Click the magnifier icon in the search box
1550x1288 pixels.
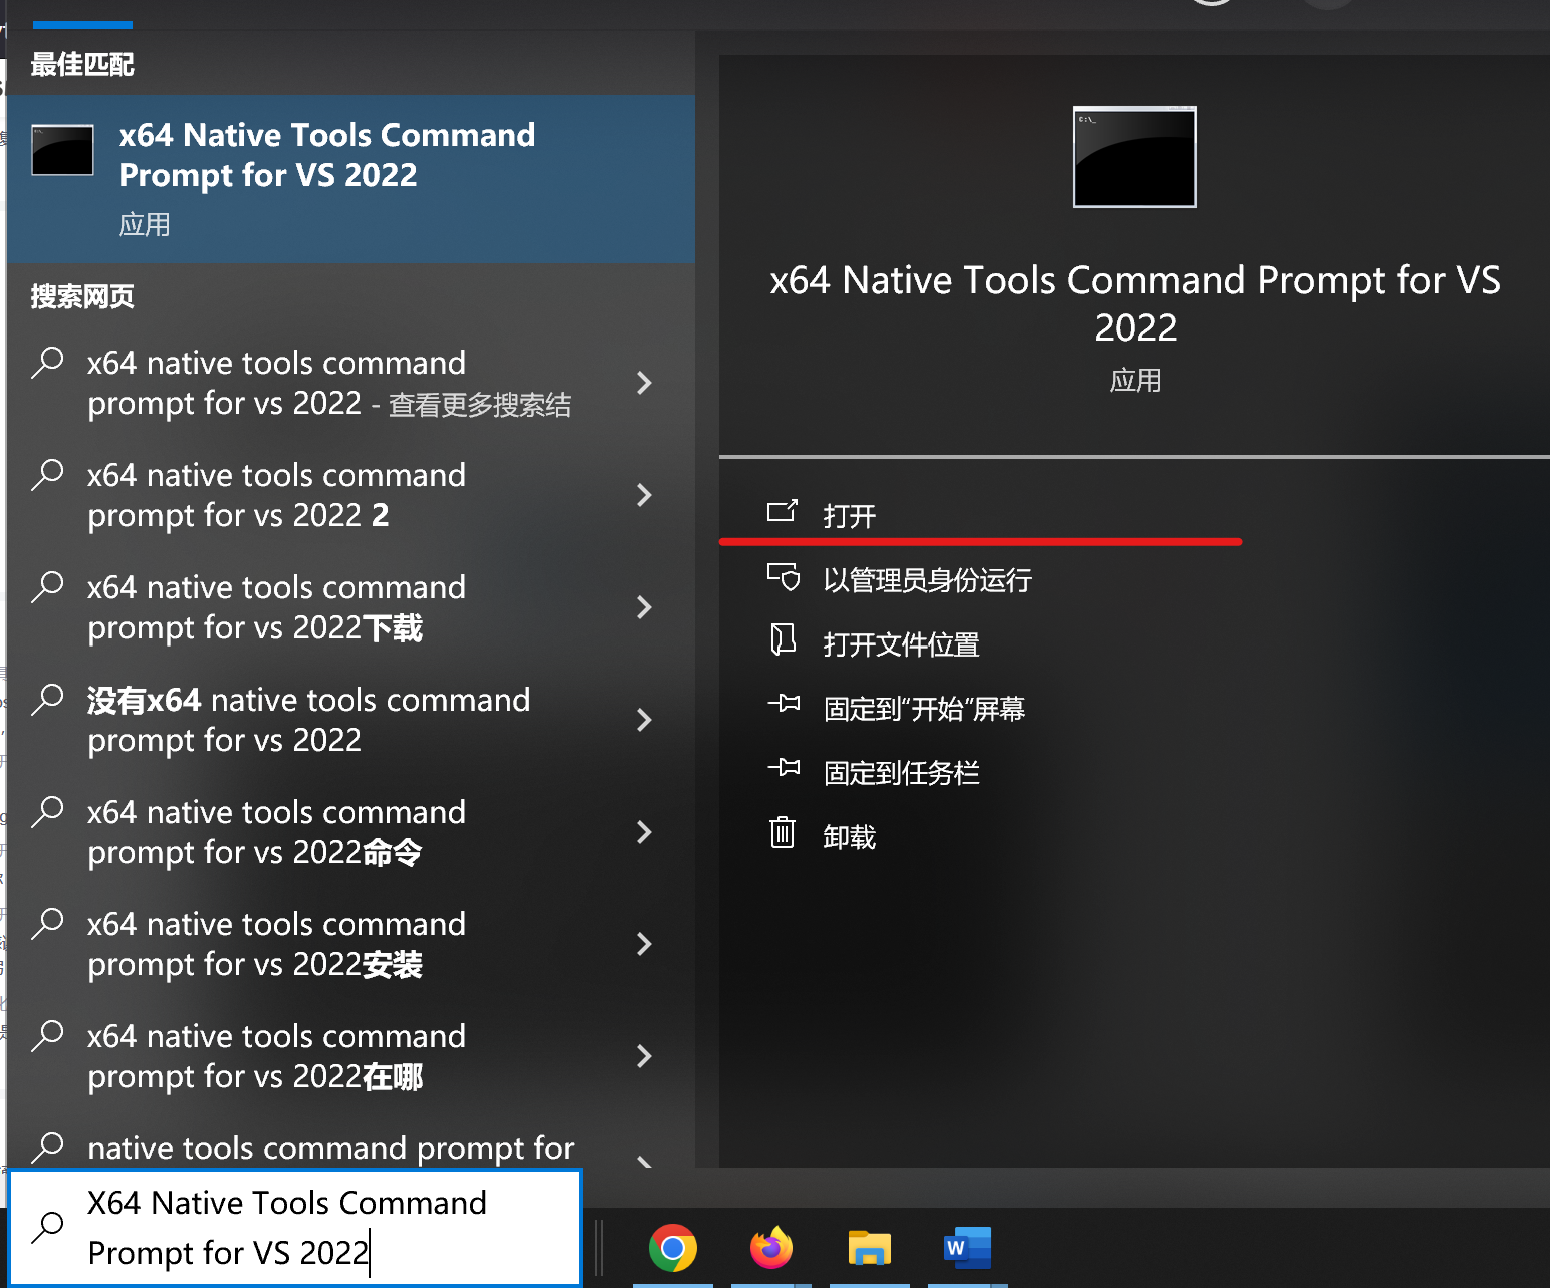(47, 1227)
